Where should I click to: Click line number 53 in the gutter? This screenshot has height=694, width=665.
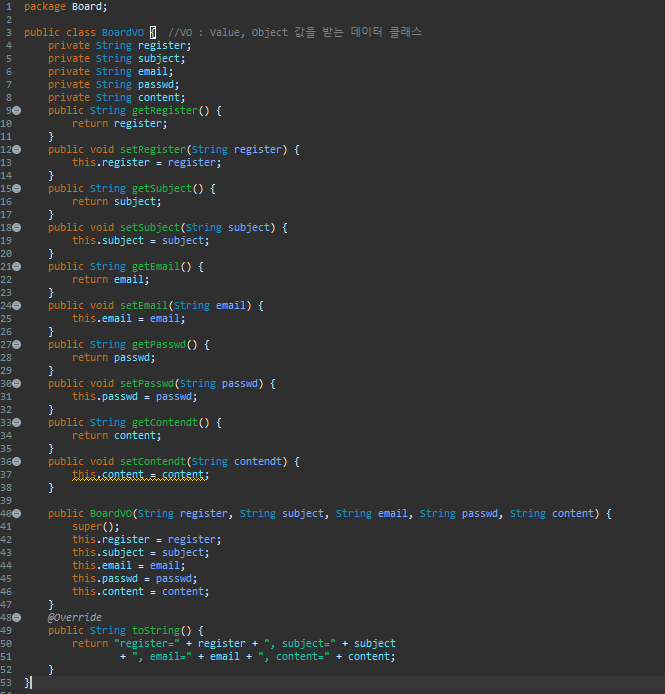tap(6, 682)
